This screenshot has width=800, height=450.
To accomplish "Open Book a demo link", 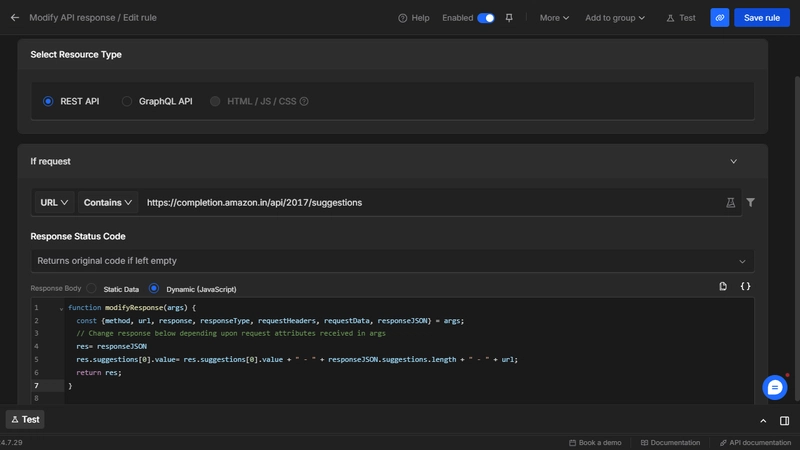I will [x=595, y=442].
